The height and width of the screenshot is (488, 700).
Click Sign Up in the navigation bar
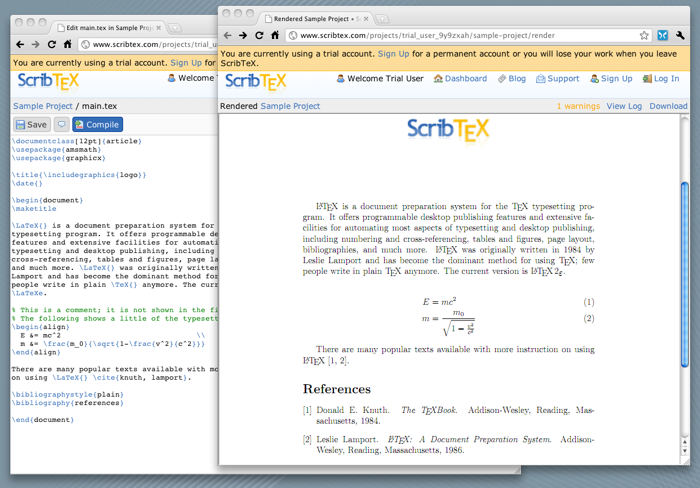point(611,79)
